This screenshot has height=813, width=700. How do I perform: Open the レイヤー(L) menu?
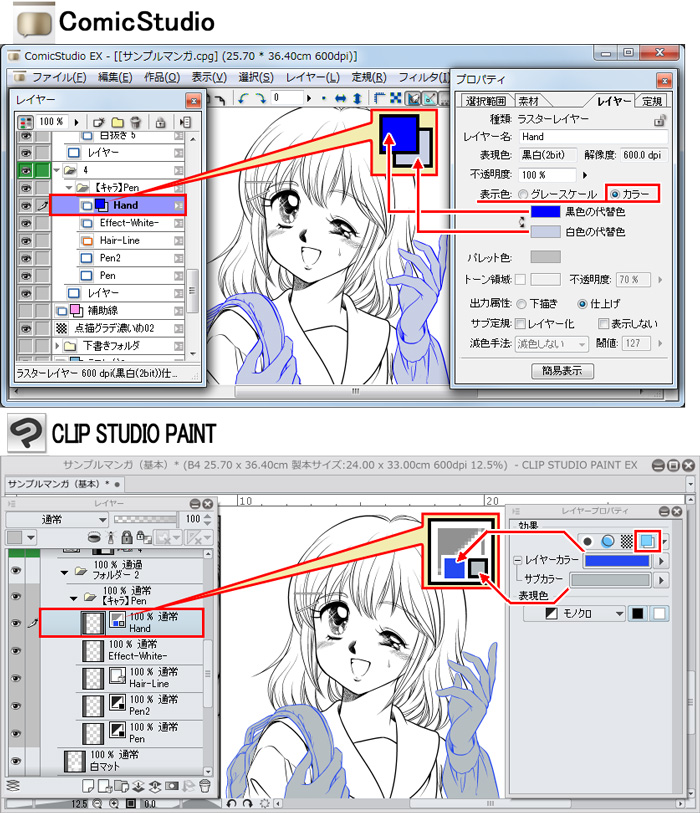tap(313, 78)
